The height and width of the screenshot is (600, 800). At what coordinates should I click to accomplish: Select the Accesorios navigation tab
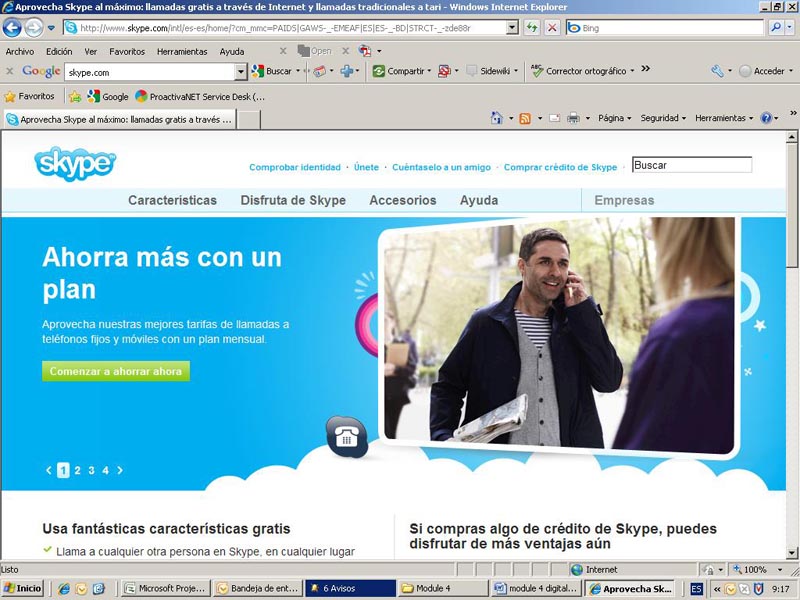(x=403, y=201)
